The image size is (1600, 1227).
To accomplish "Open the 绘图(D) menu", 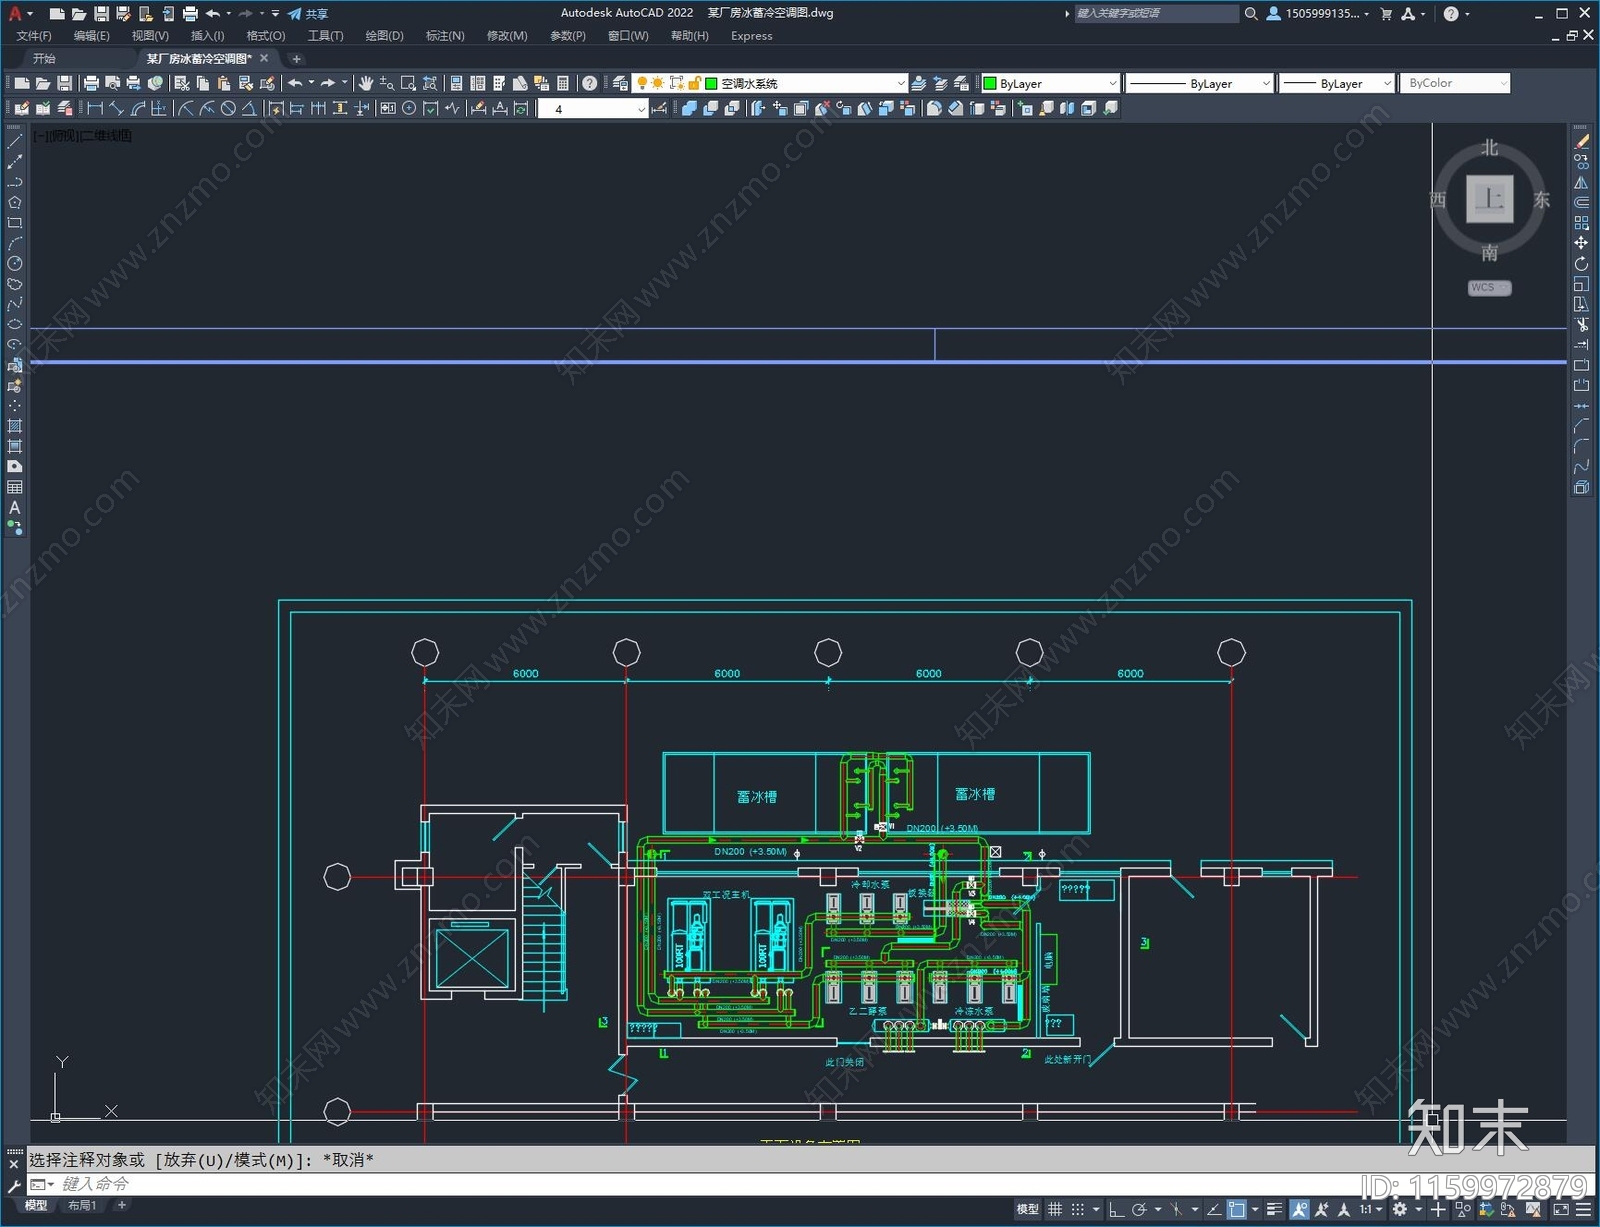I will pos(384,36).
